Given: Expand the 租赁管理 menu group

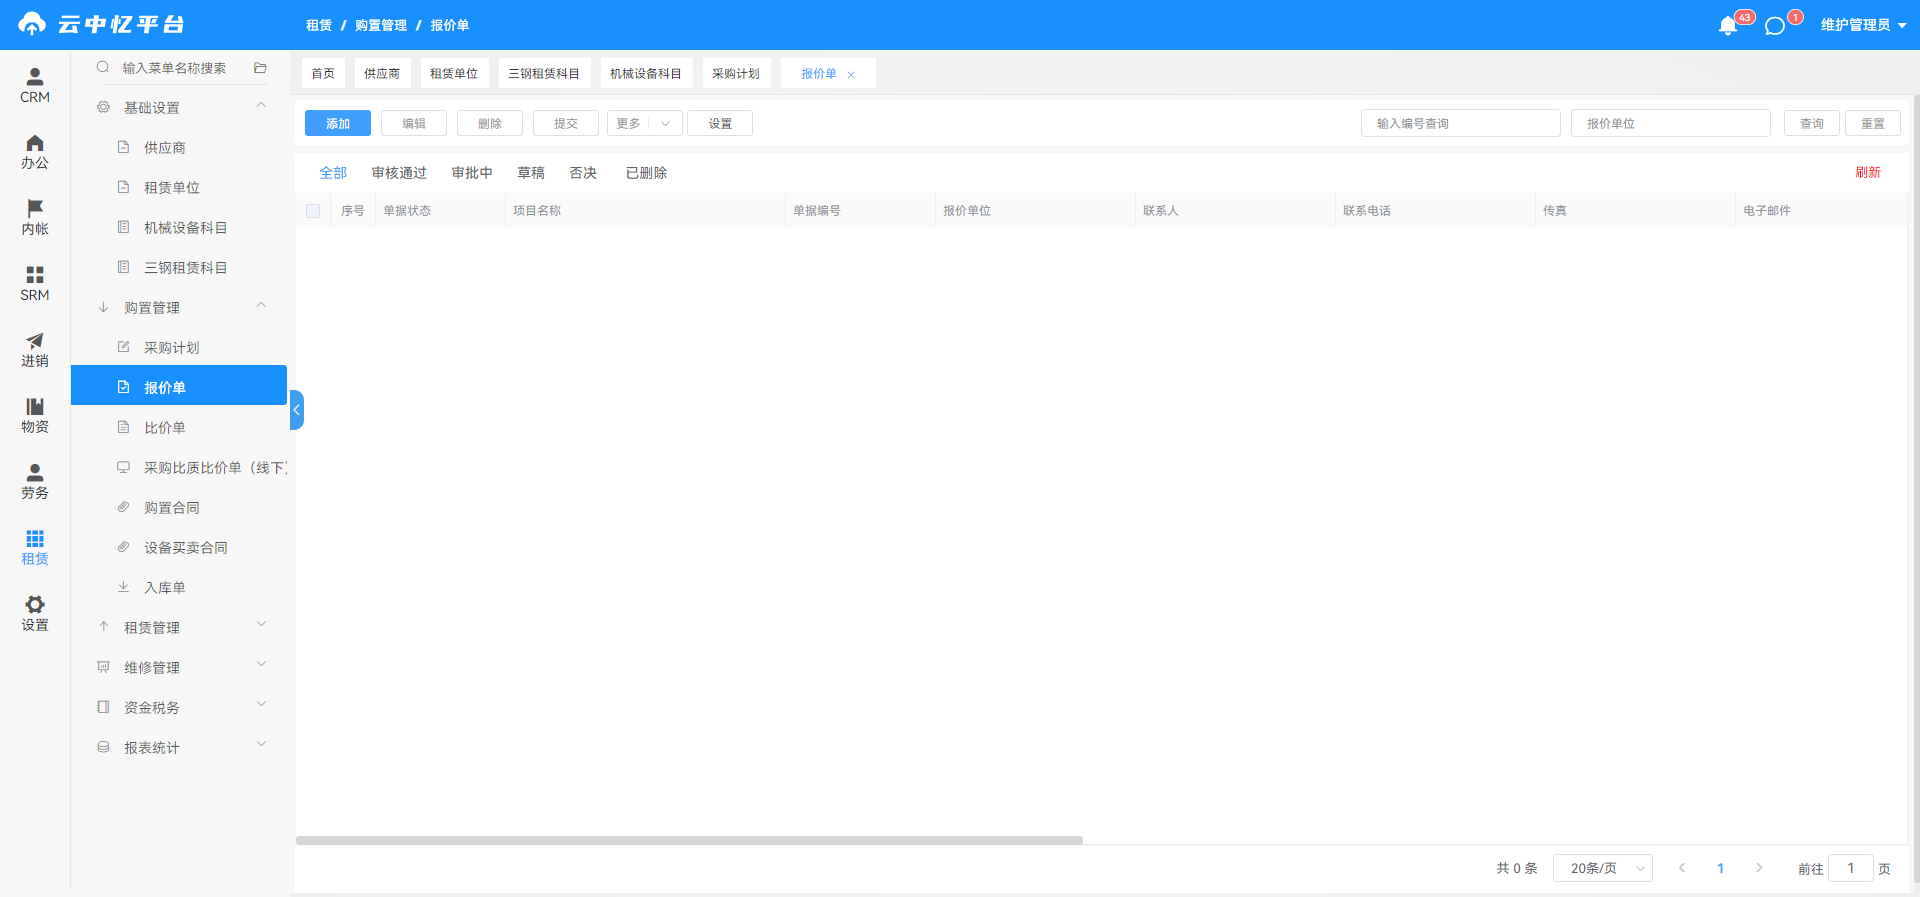Looking at the screenshot, I should [180, 627].
